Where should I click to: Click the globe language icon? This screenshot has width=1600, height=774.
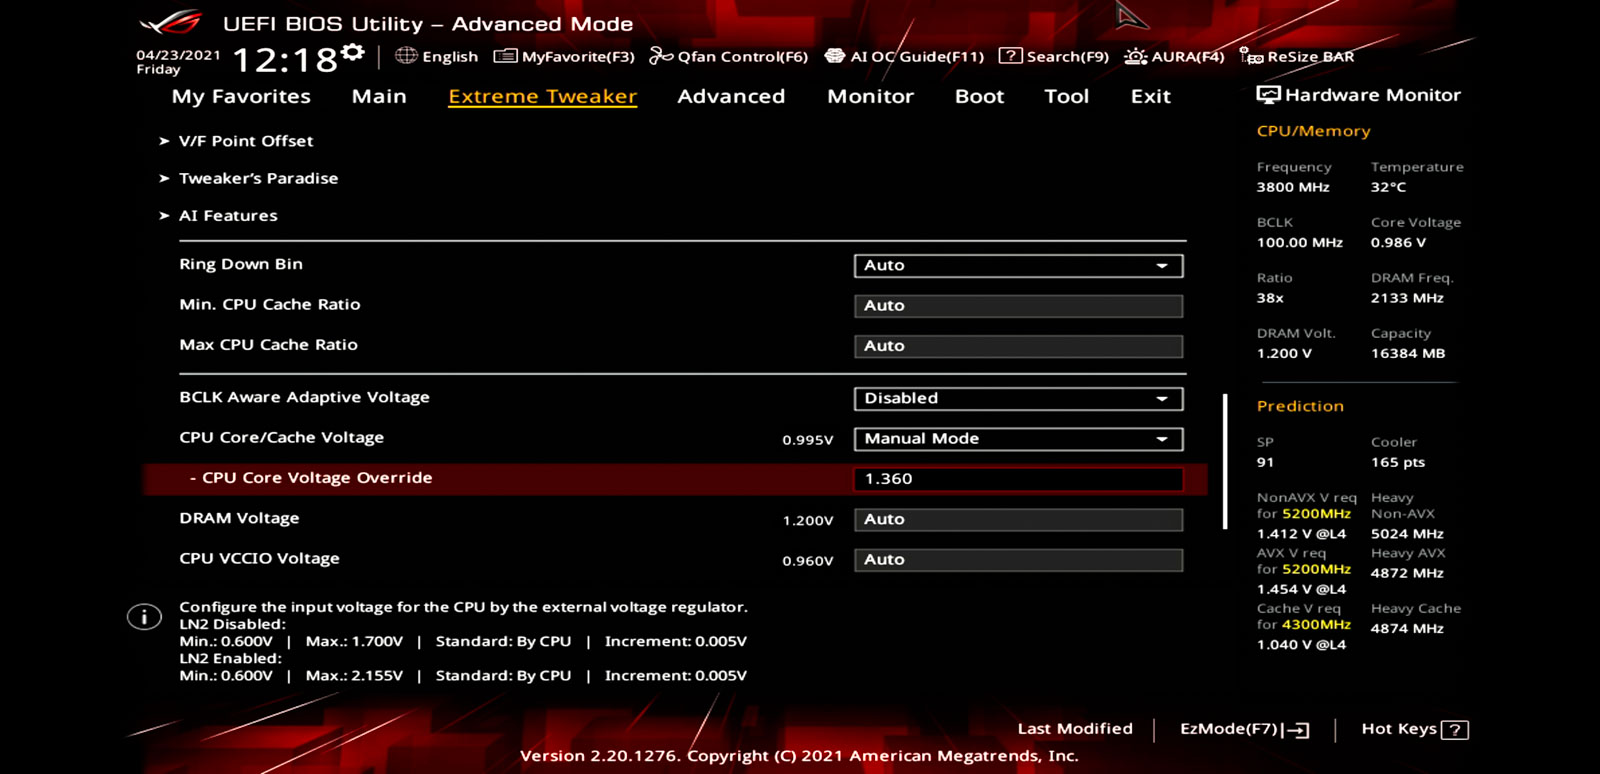point(406,56)
